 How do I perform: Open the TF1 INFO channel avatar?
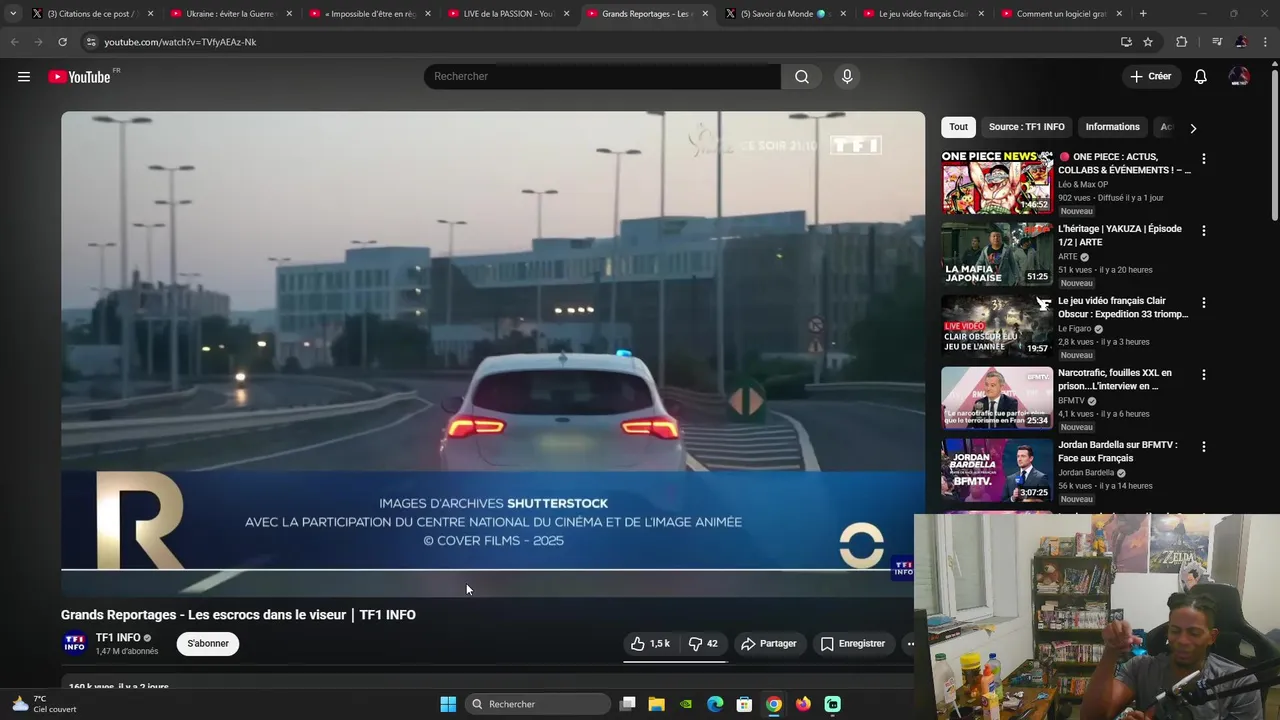75,643
